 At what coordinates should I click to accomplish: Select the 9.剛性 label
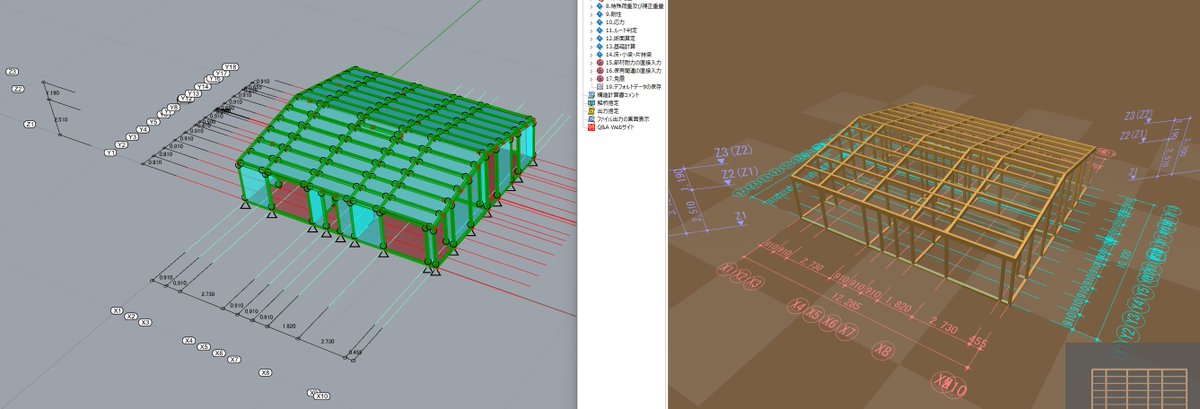614,14
